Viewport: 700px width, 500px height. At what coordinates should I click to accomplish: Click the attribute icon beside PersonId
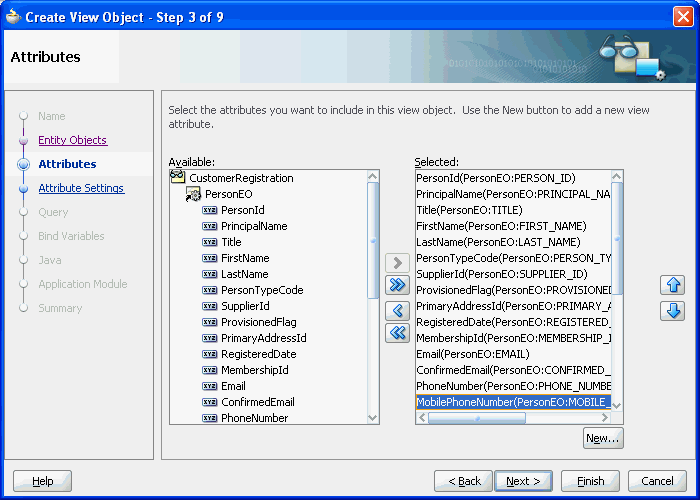click(209, 210)
